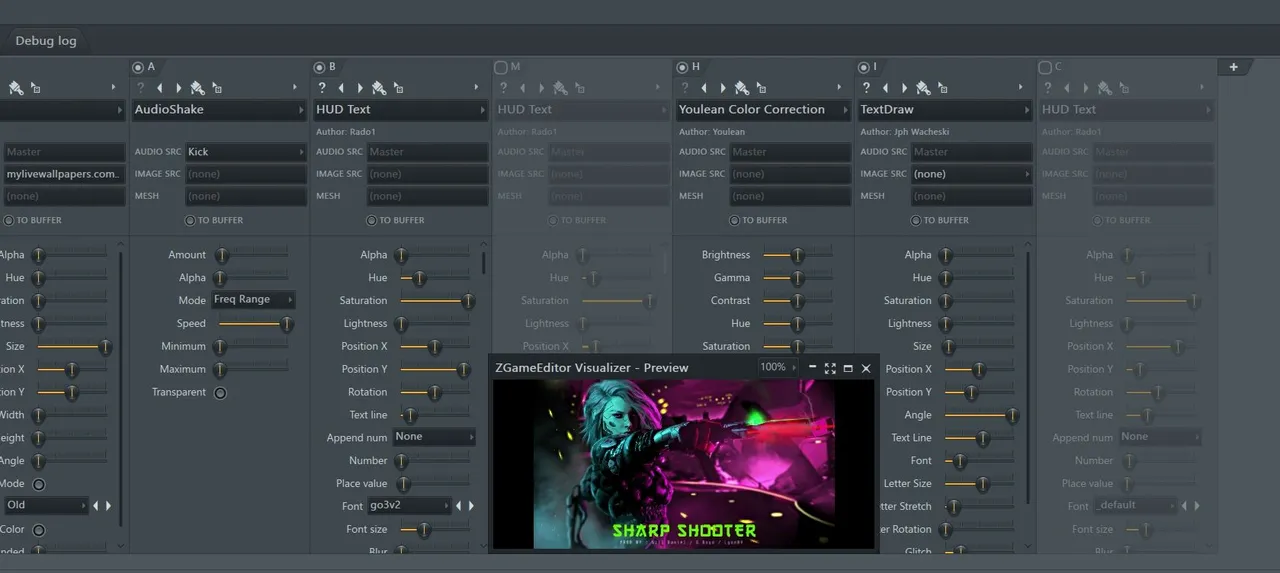Disable layer B with its toggle
The image size is (1280, 573).
[319, 67]
